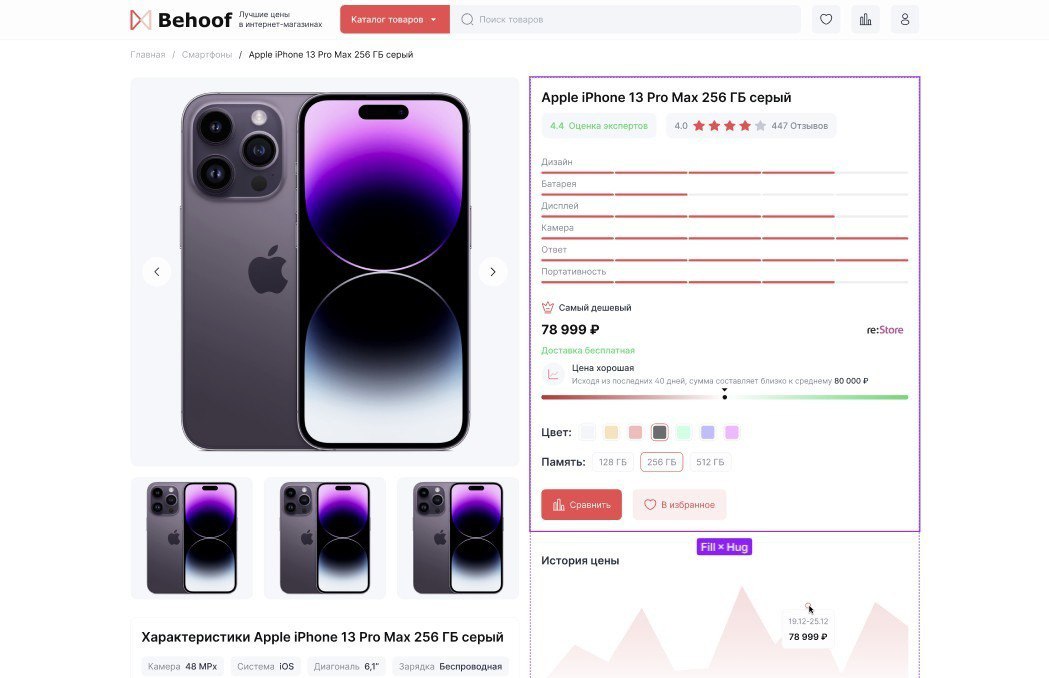Select 512 ГБ memory option
The width and height of the screenshot is (1049, 678).
click(x=710, y=462)
